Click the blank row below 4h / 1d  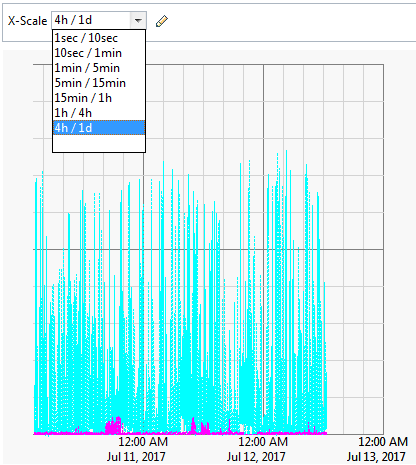(99, 143)
